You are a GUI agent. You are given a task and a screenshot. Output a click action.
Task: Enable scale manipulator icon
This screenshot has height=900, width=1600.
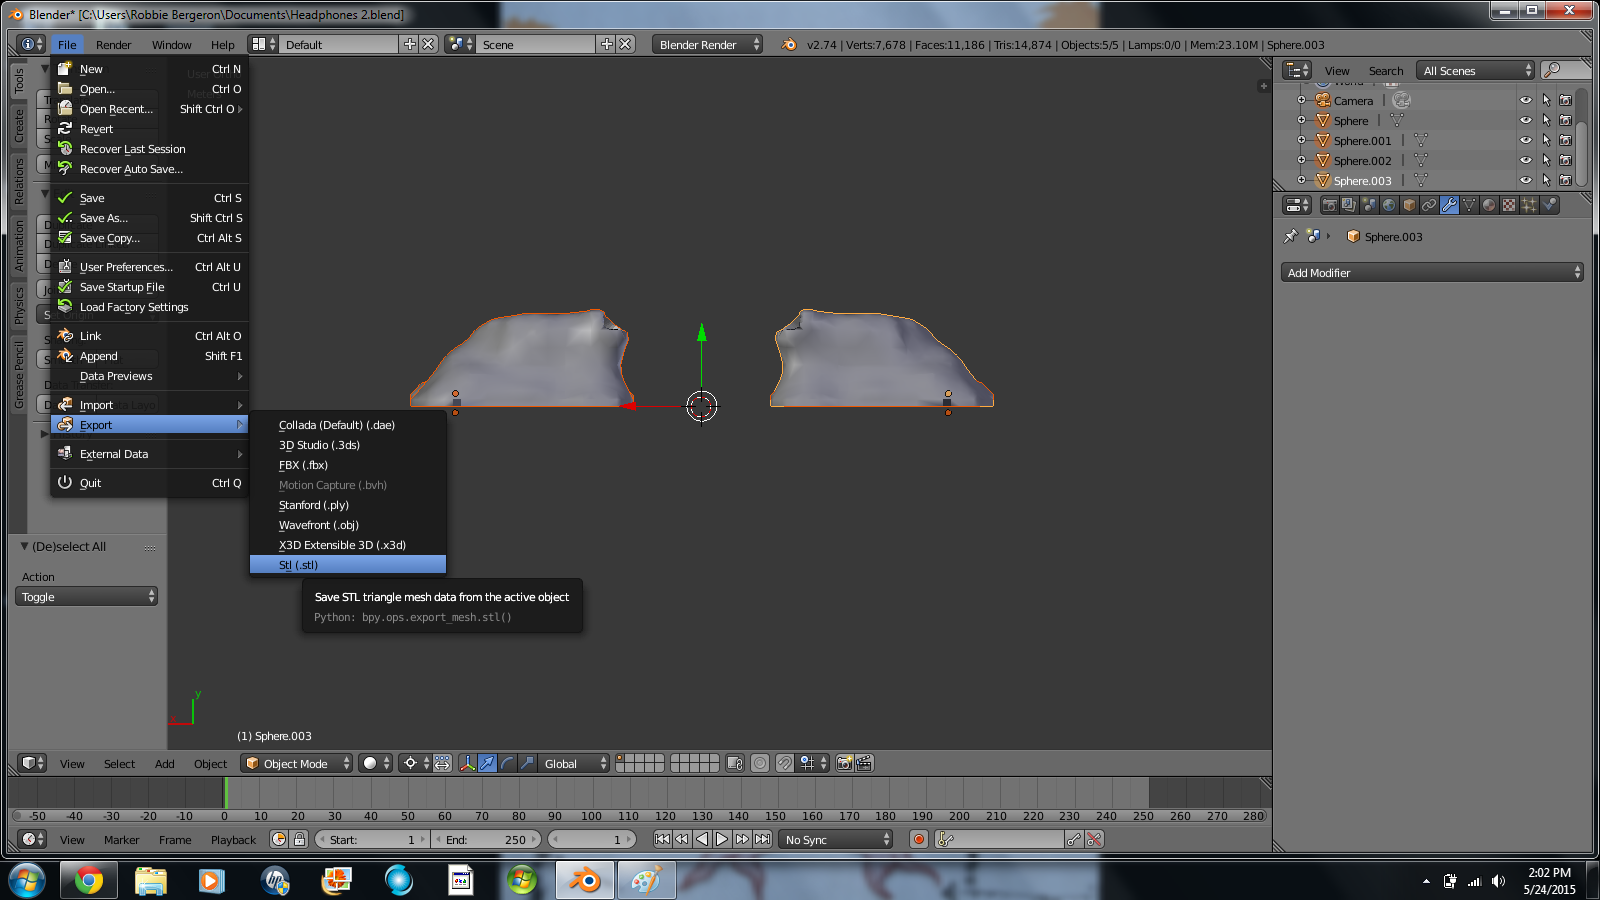[527, 763]
